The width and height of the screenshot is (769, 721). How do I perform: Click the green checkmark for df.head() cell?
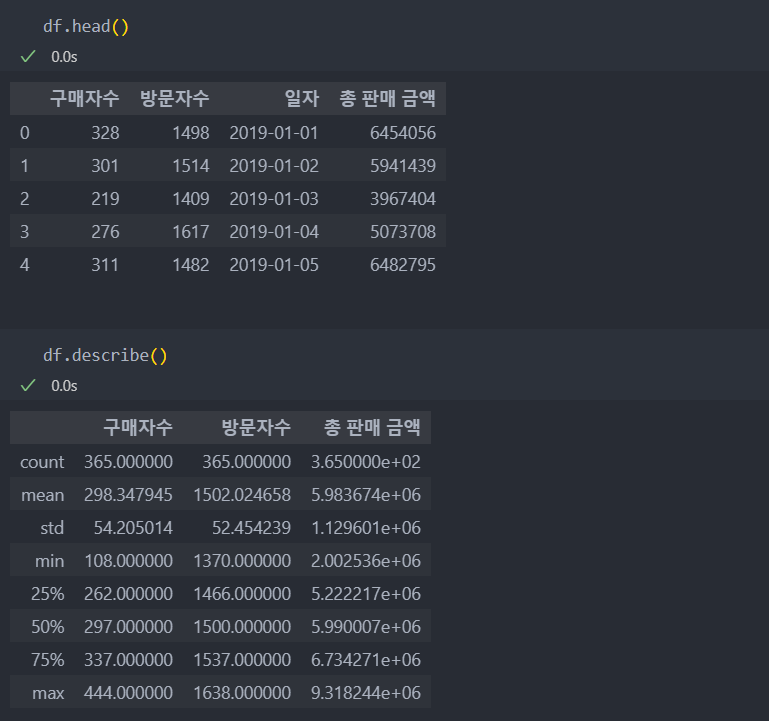[28, 56]
